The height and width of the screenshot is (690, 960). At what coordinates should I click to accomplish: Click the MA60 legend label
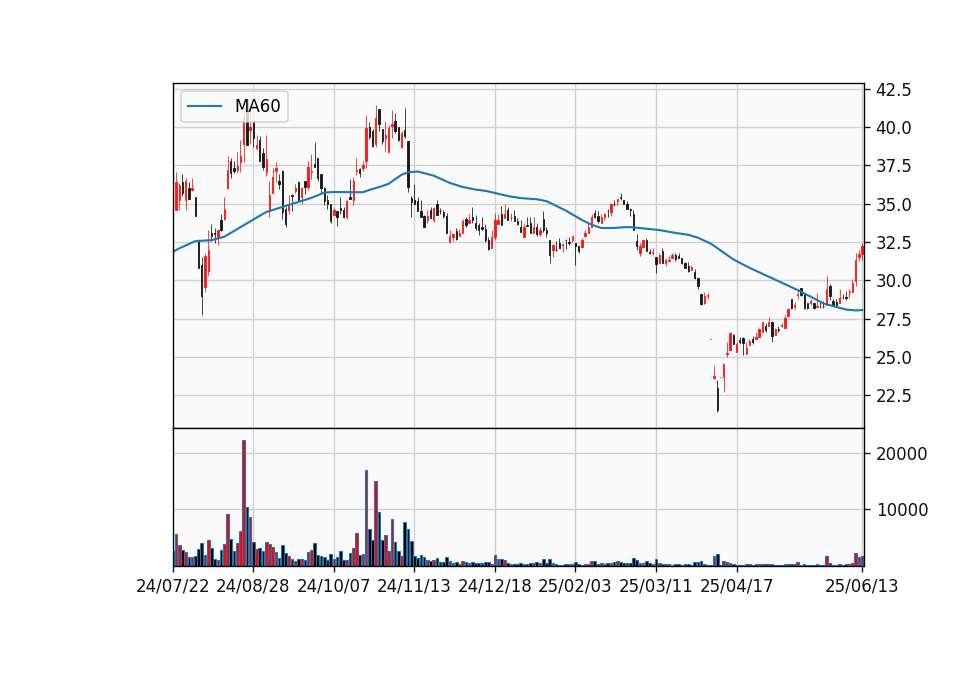(x=257, y=106)
